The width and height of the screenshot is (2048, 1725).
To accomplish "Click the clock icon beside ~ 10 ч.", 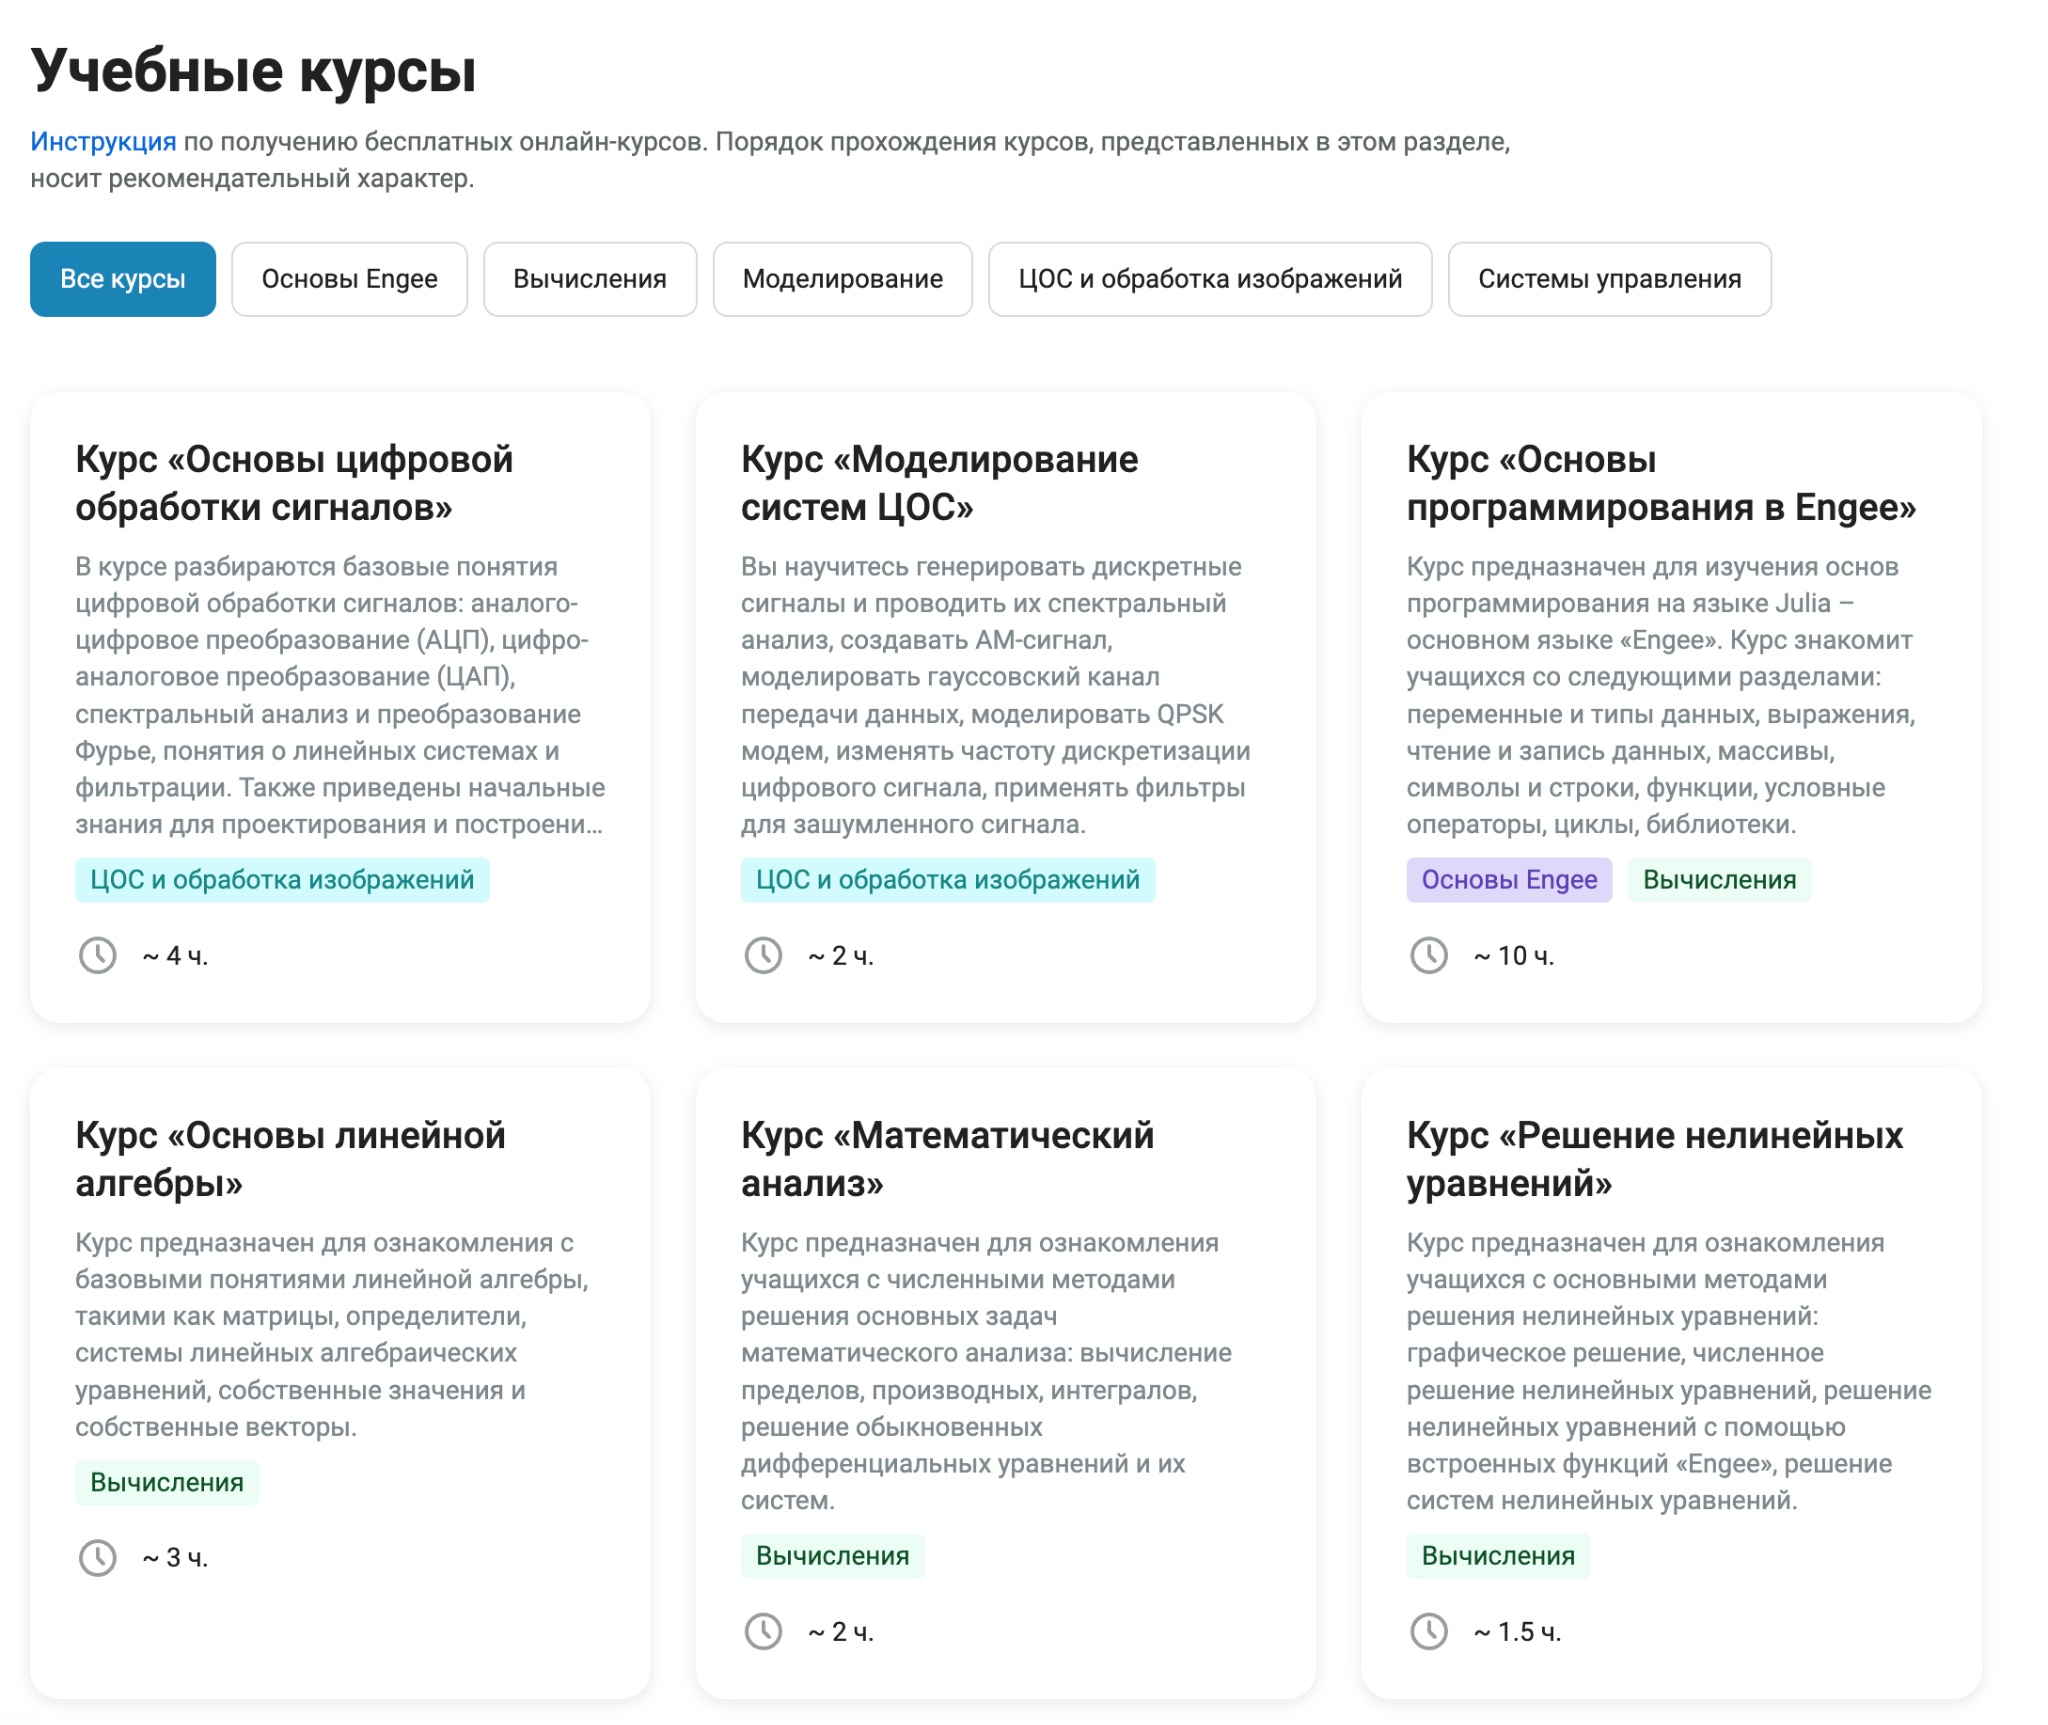I will (1429, 956).
